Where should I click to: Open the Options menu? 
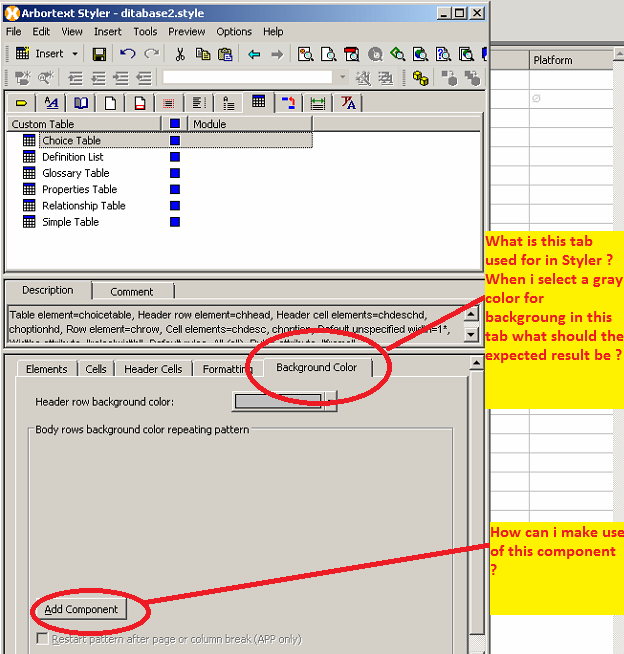[x=234, y=32]
